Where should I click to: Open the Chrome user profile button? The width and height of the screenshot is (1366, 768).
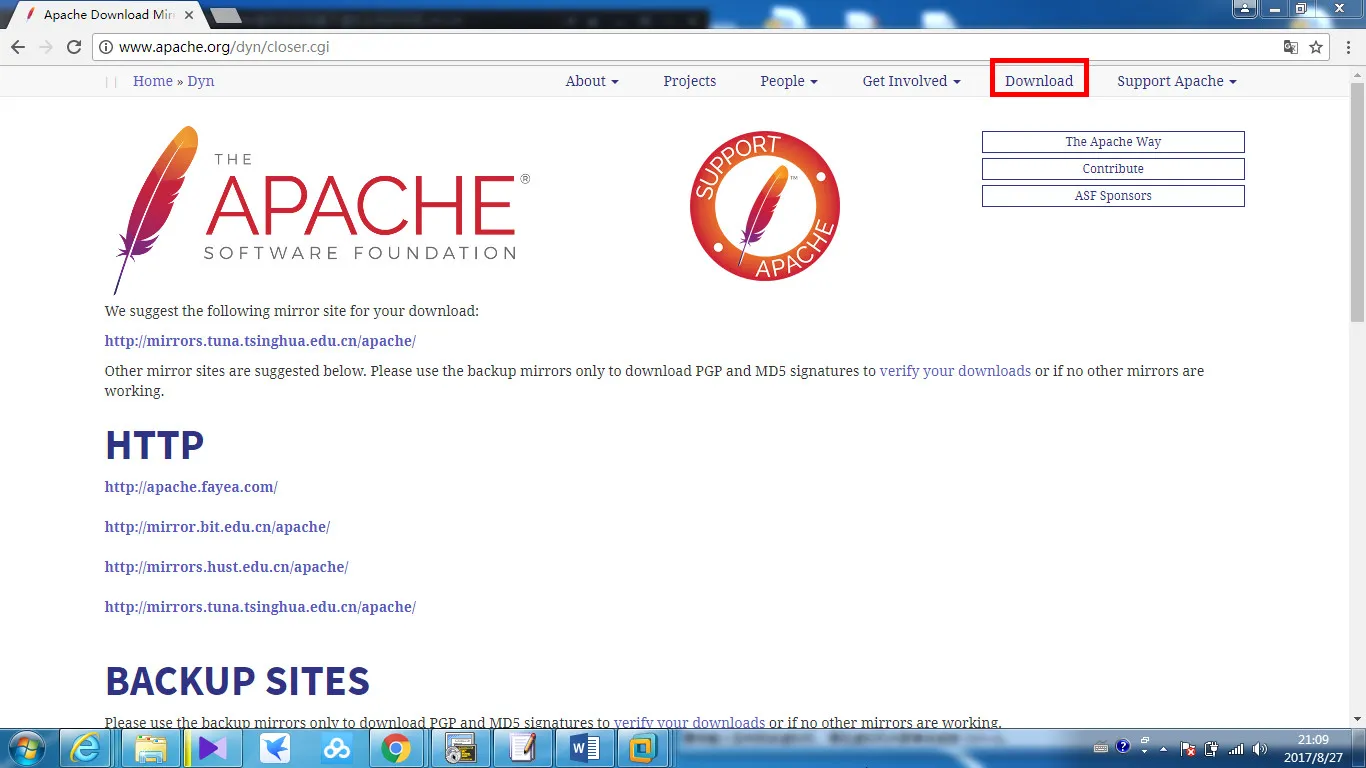click(1244, 8)
